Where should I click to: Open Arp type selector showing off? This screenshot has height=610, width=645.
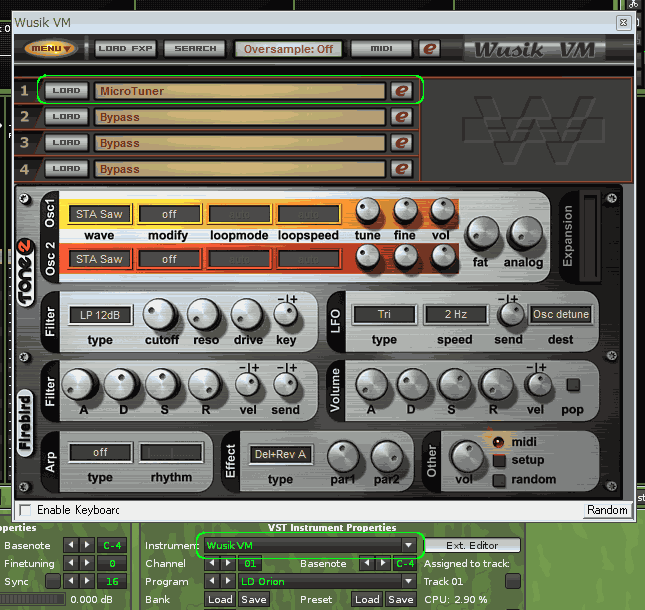click(x=100, y=452)
